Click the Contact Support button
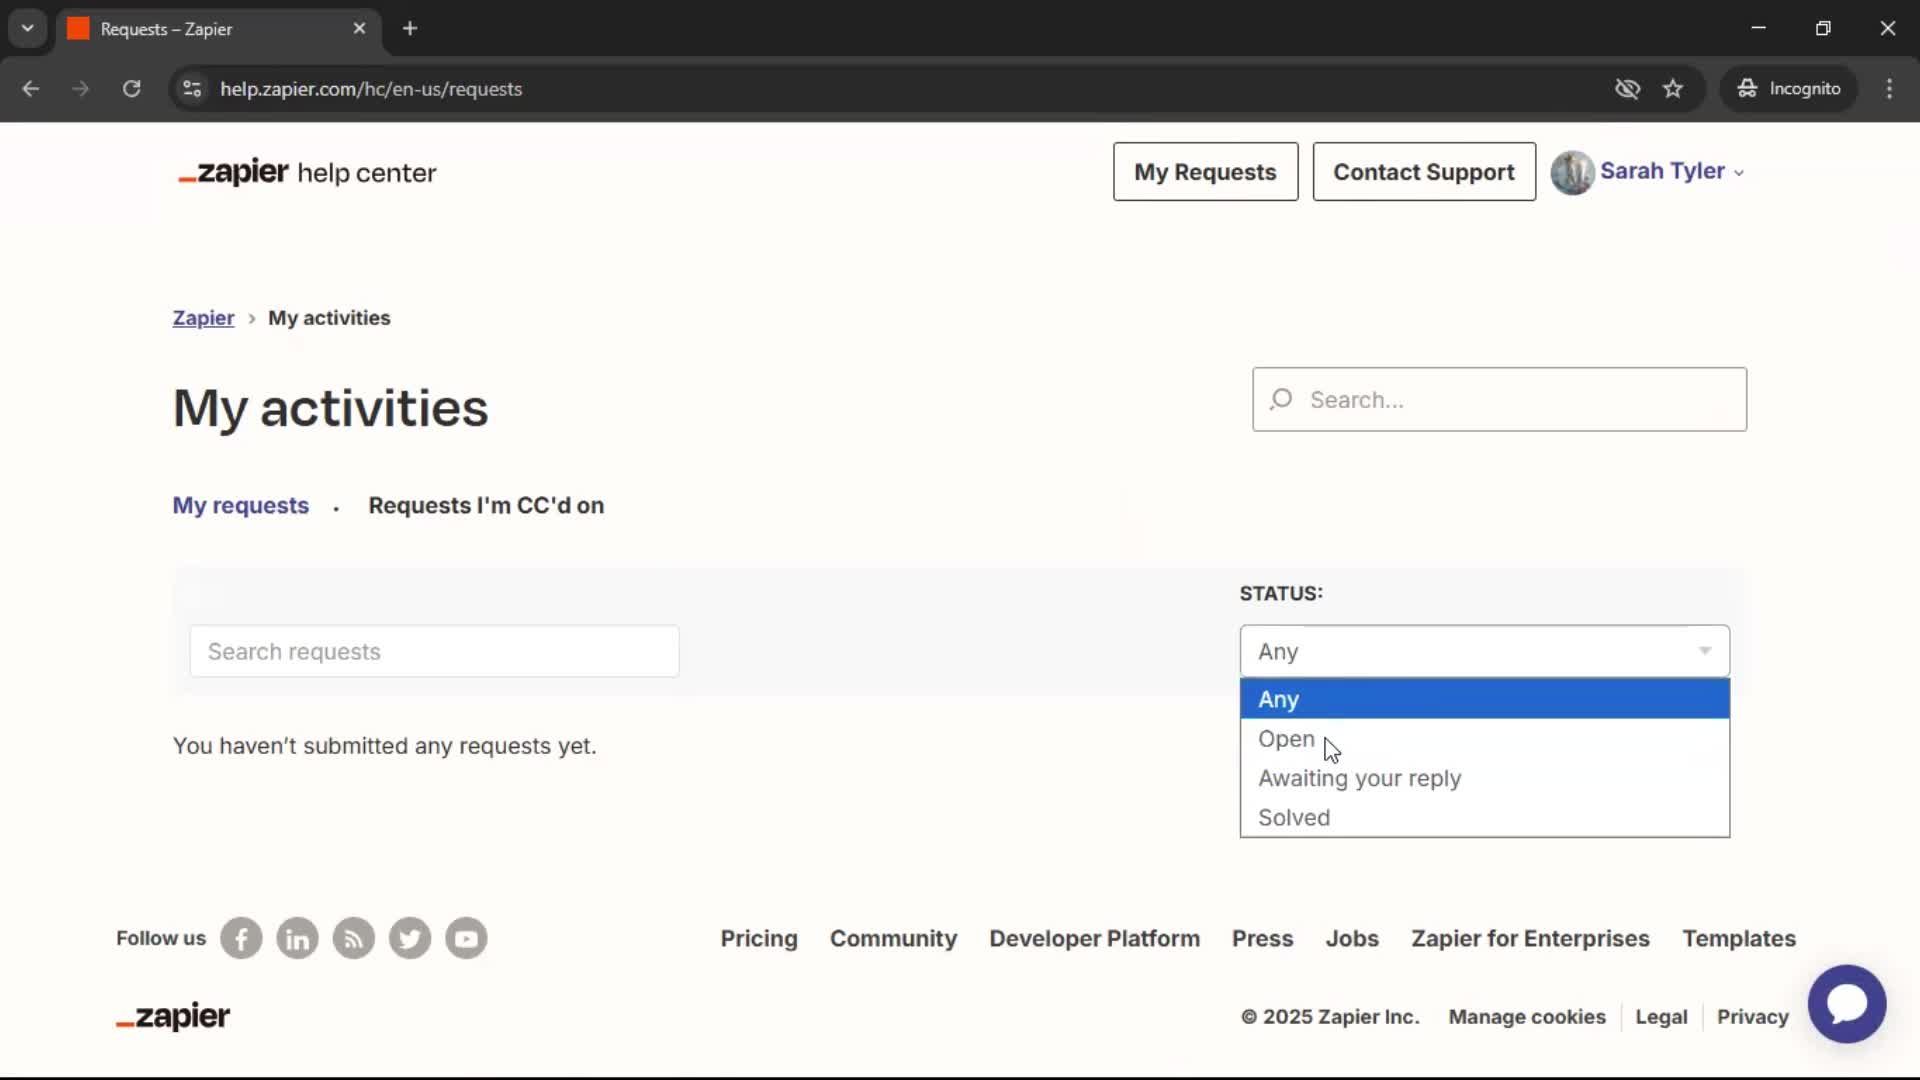This screenshot has height=1080, width=1920. [1424, 172]
